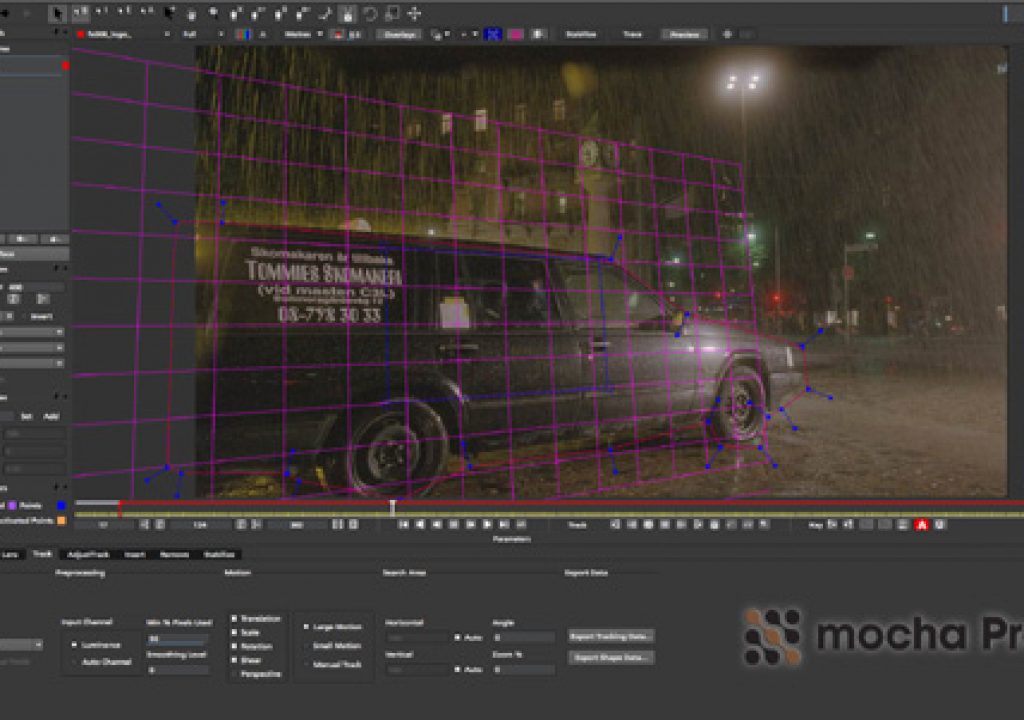Click the four-arrow move tool icon
1024x720 pixels.
point(414,14)
